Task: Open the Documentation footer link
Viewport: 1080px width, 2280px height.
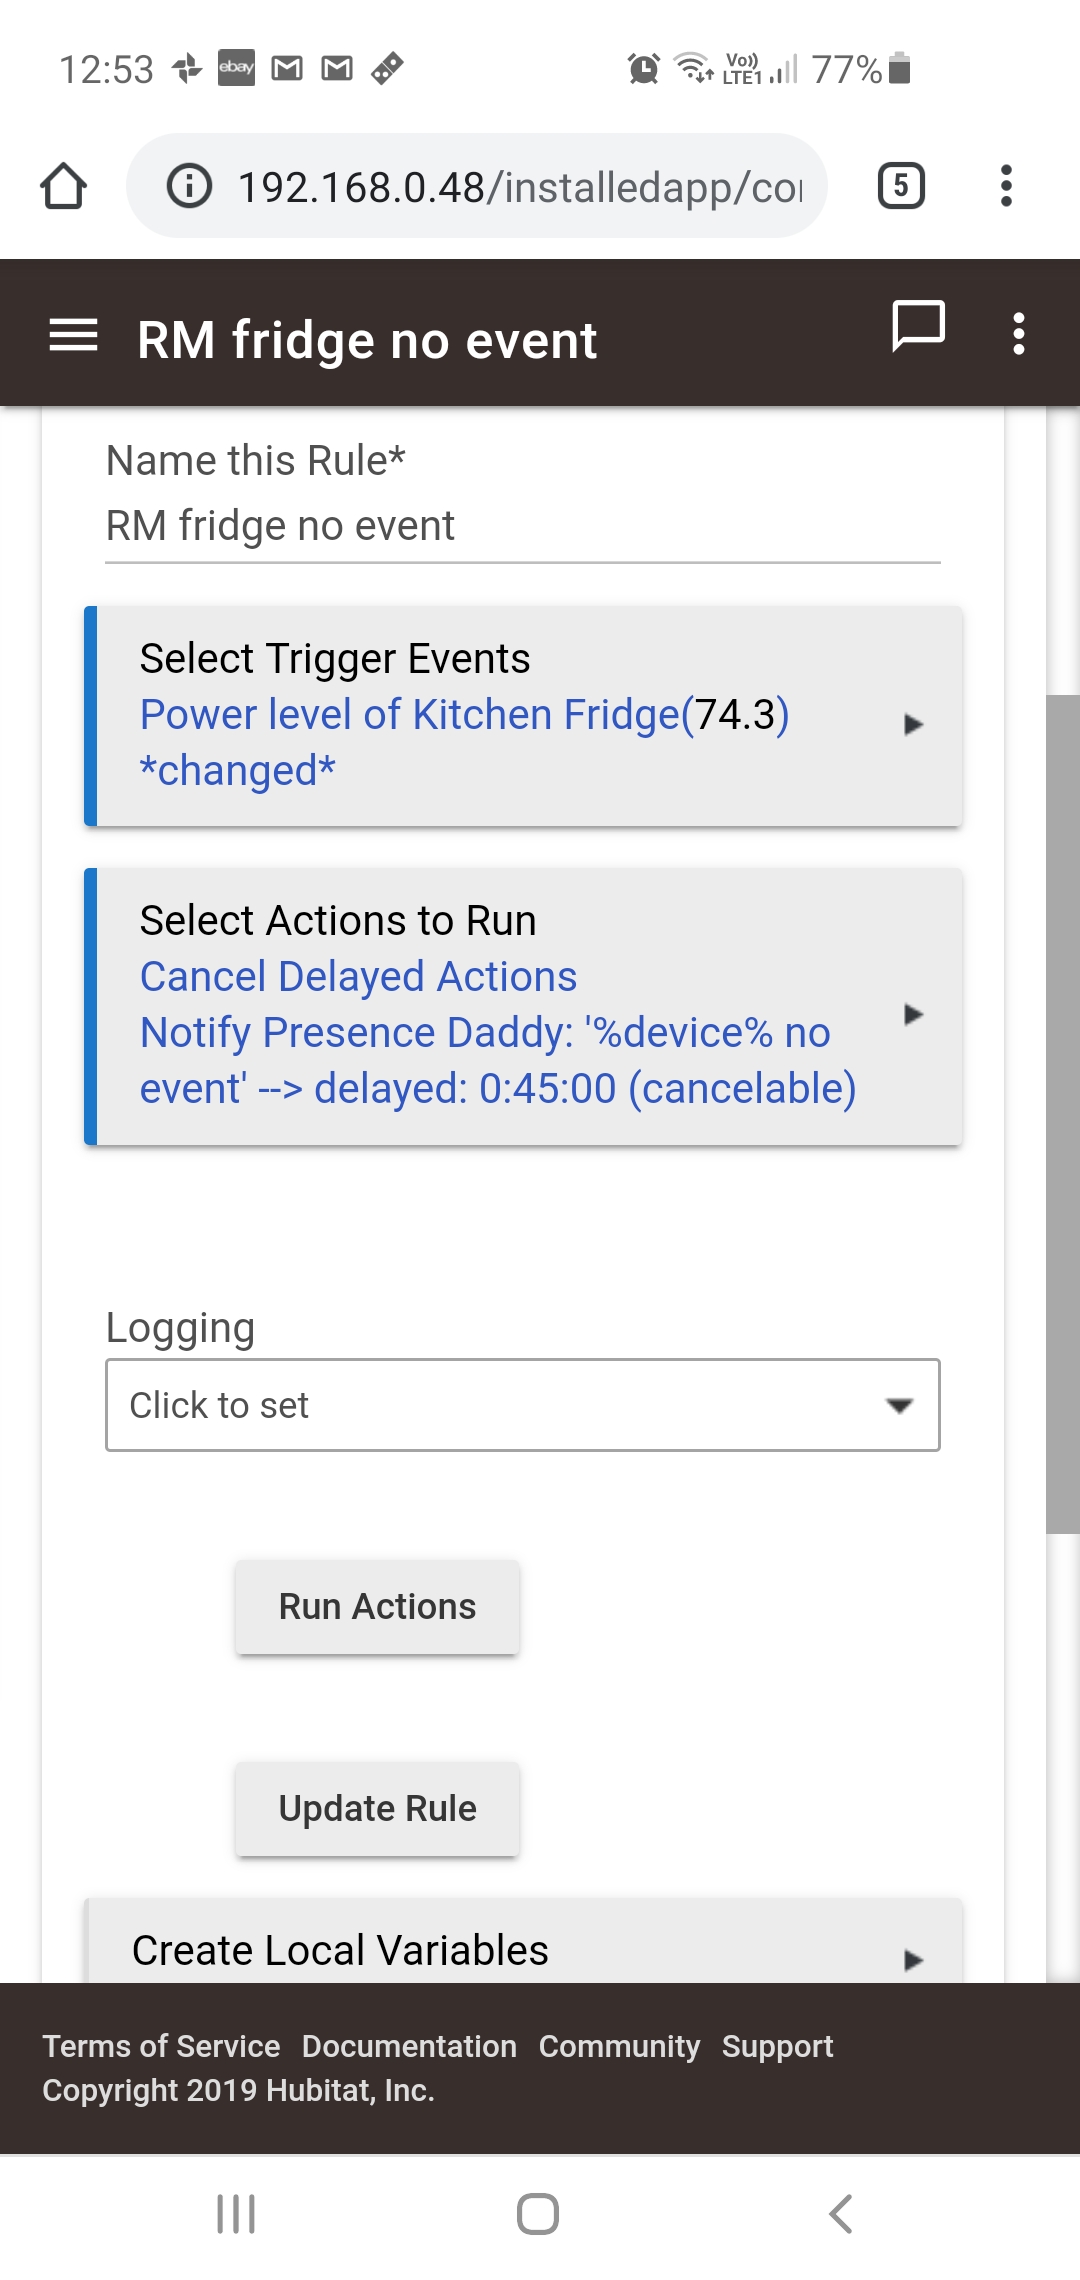Action: point(409,2046)
